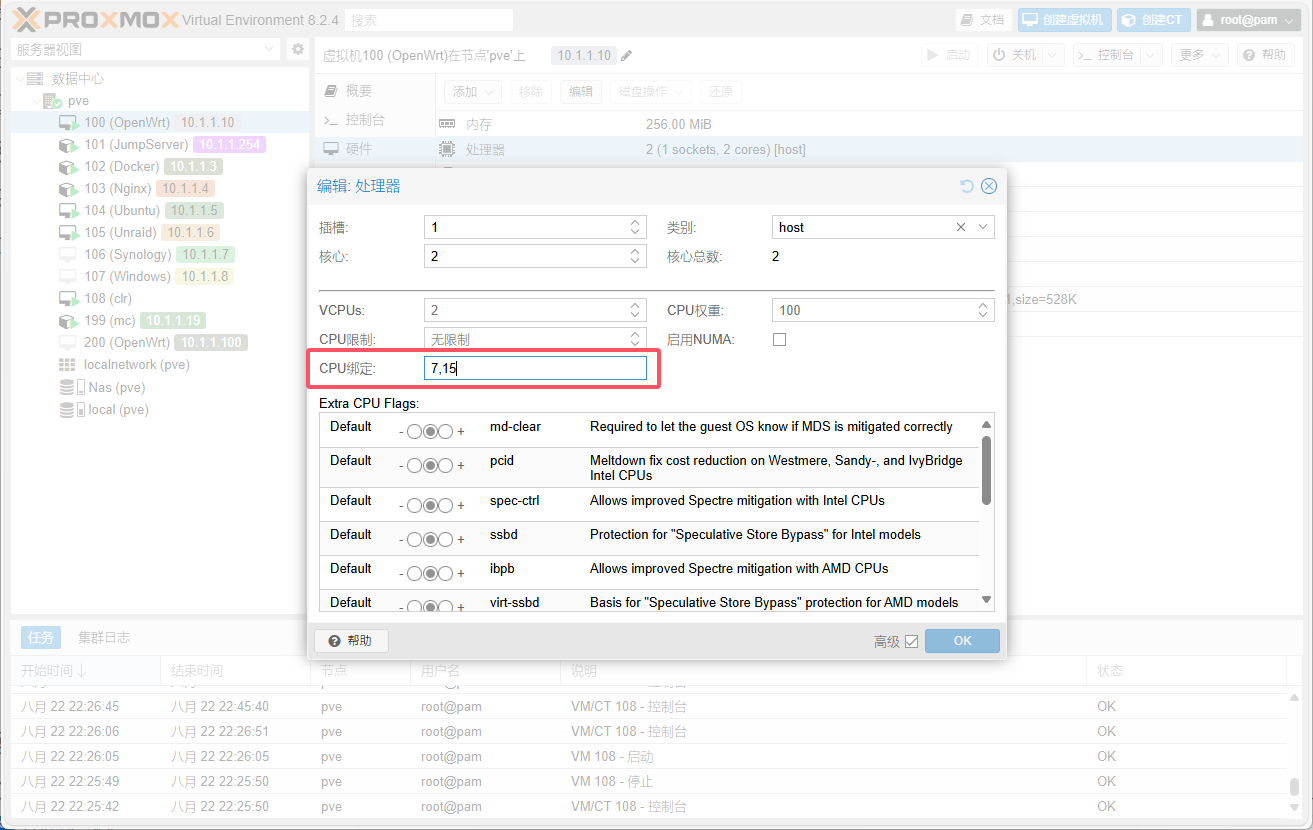This screenshot has height=830, width=1313.
Task: Click the 插槽 sockets spinner
Action: click(x=635, y=227)
